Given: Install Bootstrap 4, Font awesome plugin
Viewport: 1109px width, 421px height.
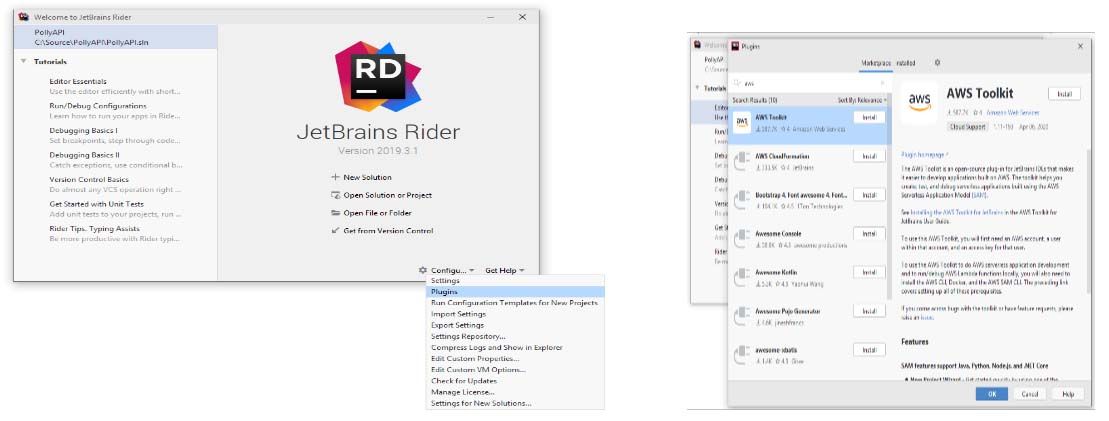Looking at the screenshot, I should 869,195.
